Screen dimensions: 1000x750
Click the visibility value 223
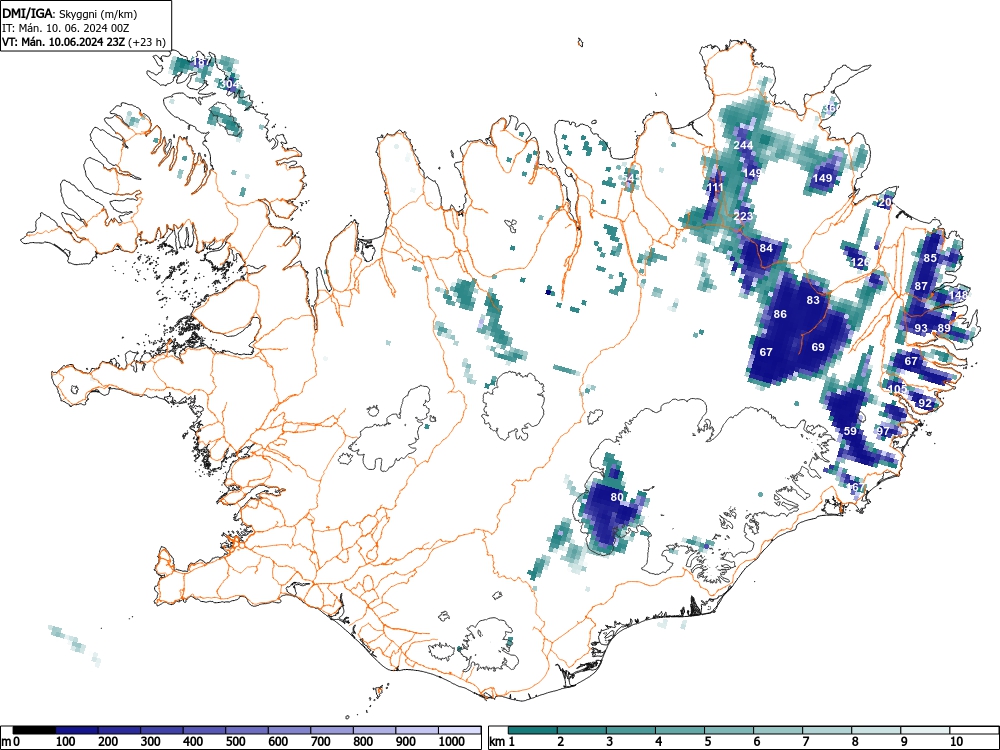(743, 216)
